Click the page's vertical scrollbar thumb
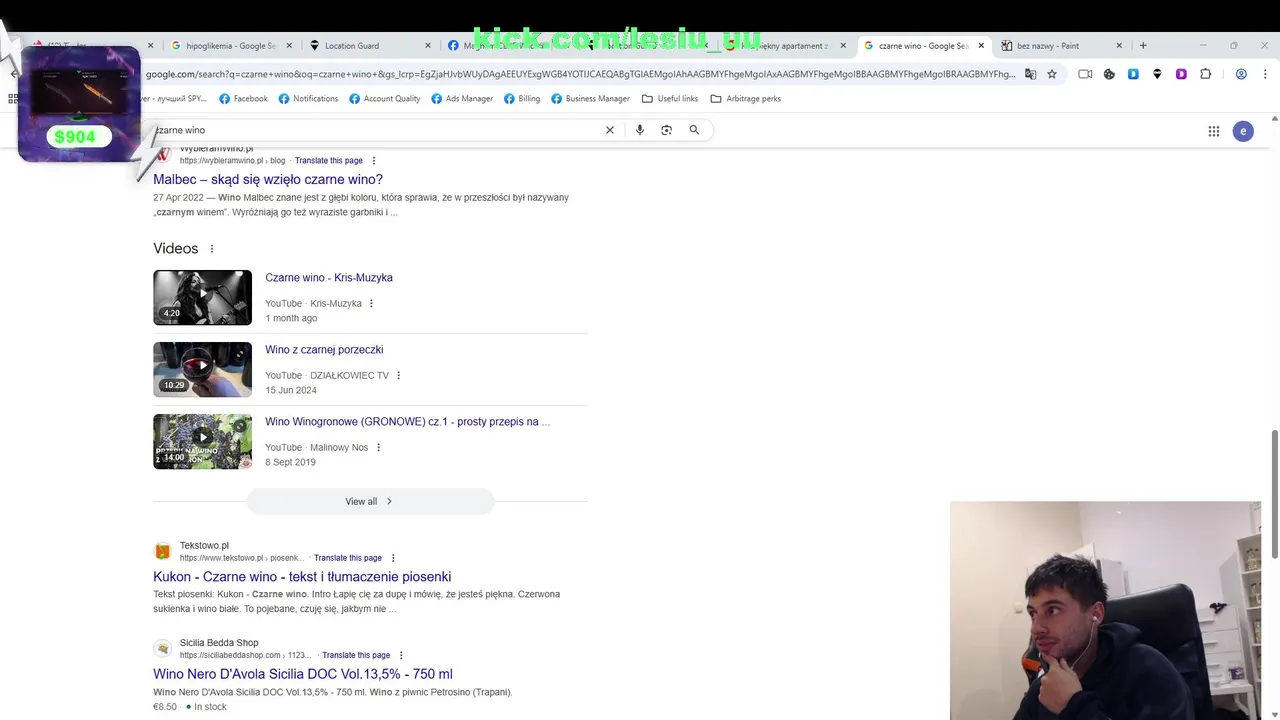This screenshot has height=720, width=1280. (1275, 495)
